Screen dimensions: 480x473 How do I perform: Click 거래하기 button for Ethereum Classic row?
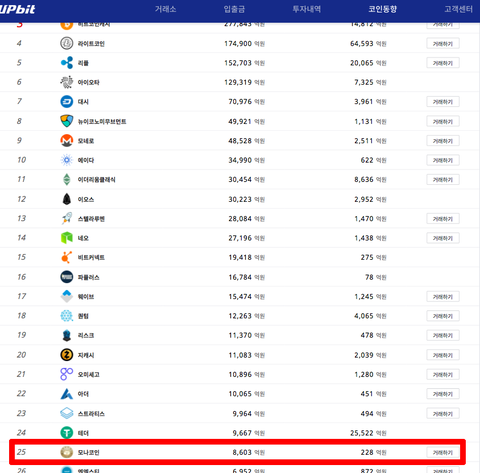(443, 180)
